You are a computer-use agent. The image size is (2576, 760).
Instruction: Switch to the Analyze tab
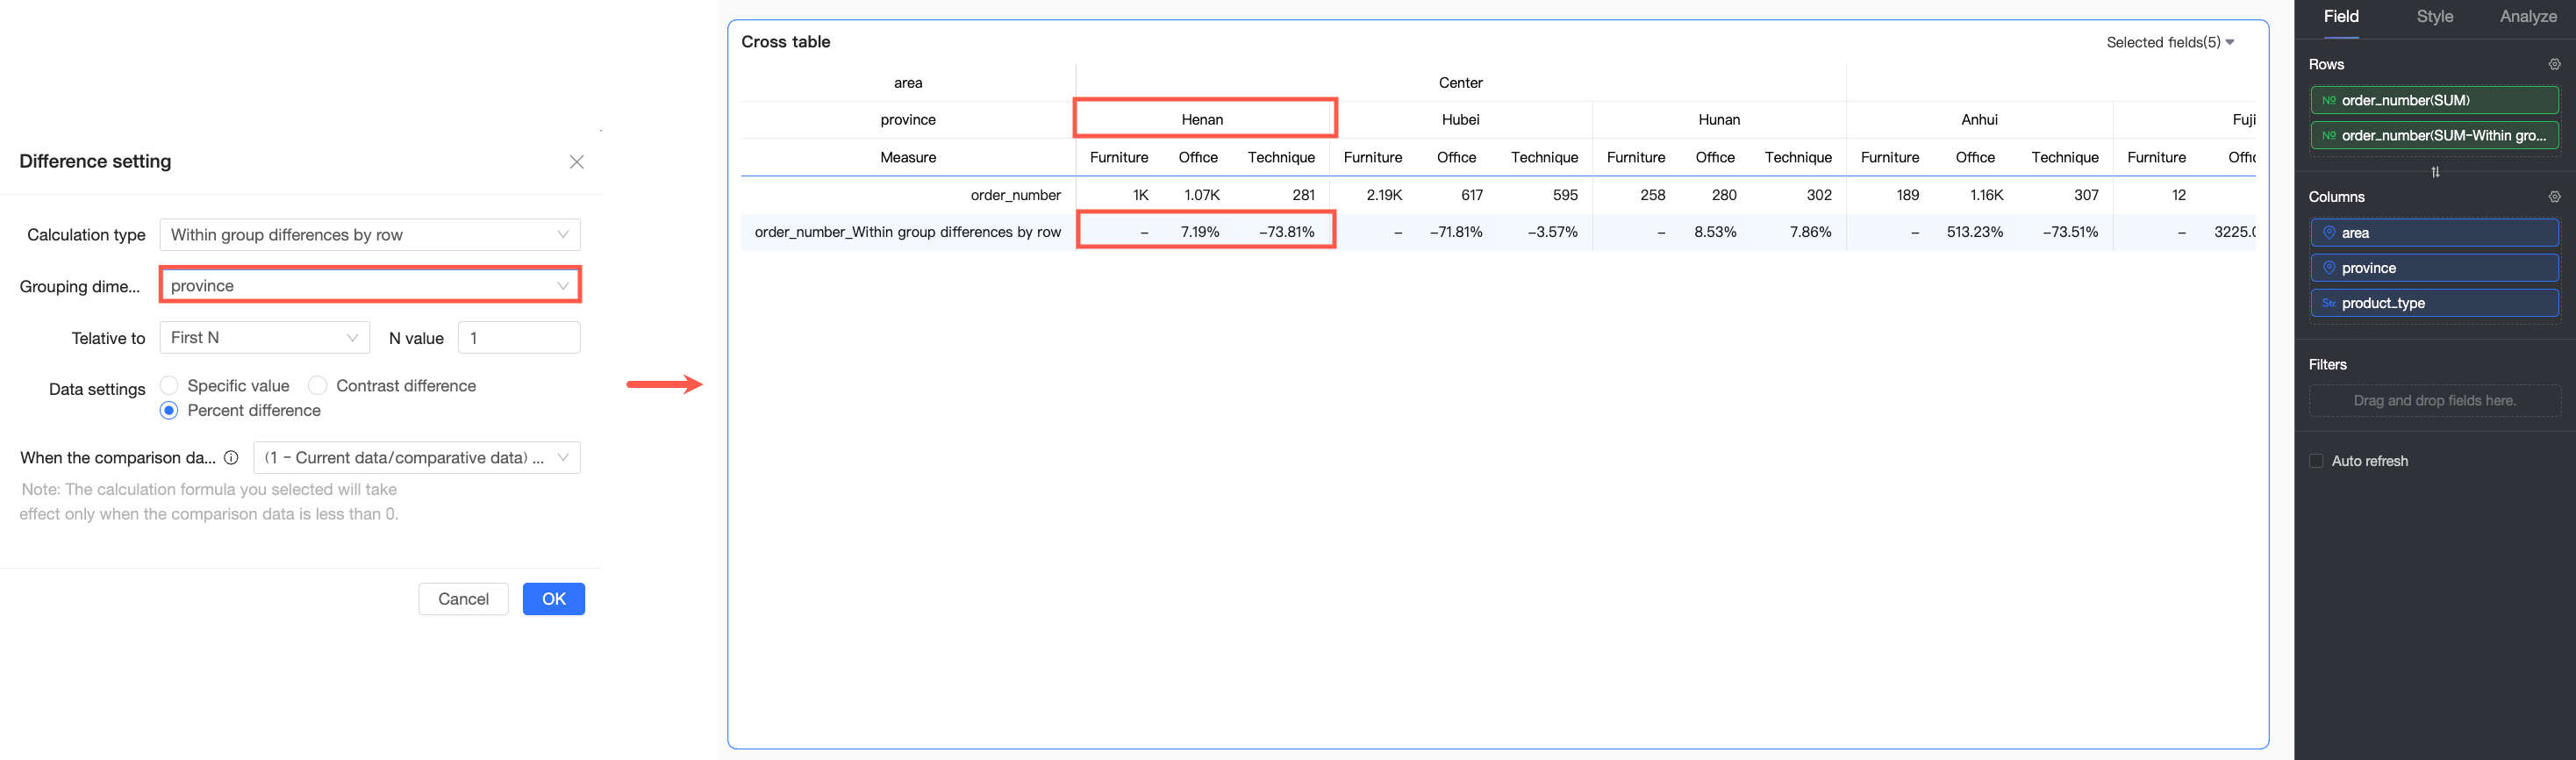(x=2528, y=17)
